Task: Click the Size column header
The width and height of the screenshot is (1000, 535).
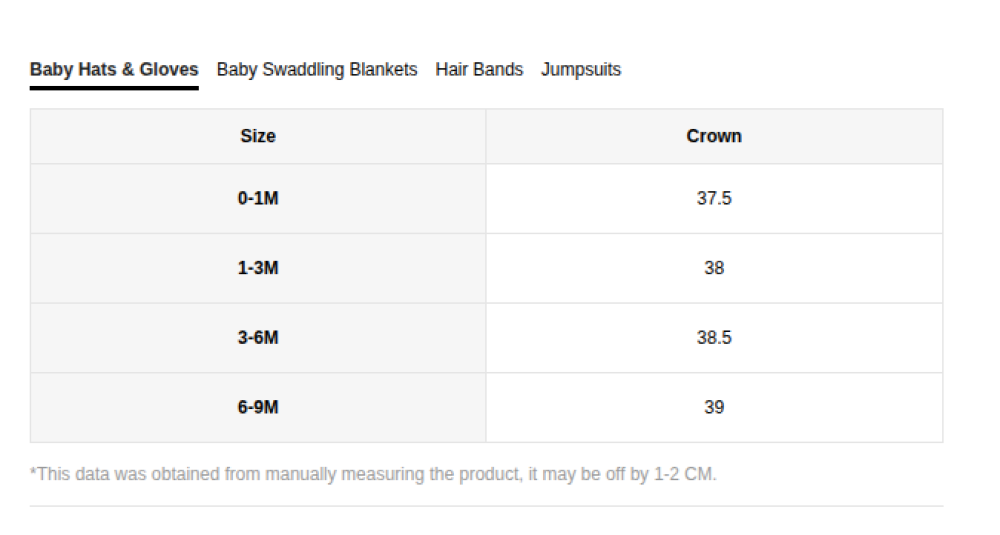Action: [x=258, y=136]
